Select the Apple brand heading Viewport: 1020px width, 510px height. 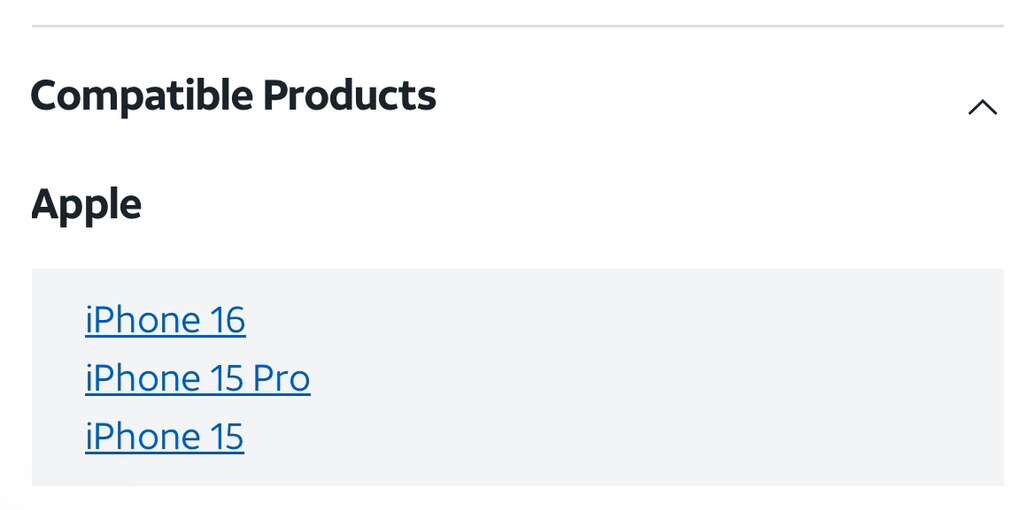[x=86, y=204]
